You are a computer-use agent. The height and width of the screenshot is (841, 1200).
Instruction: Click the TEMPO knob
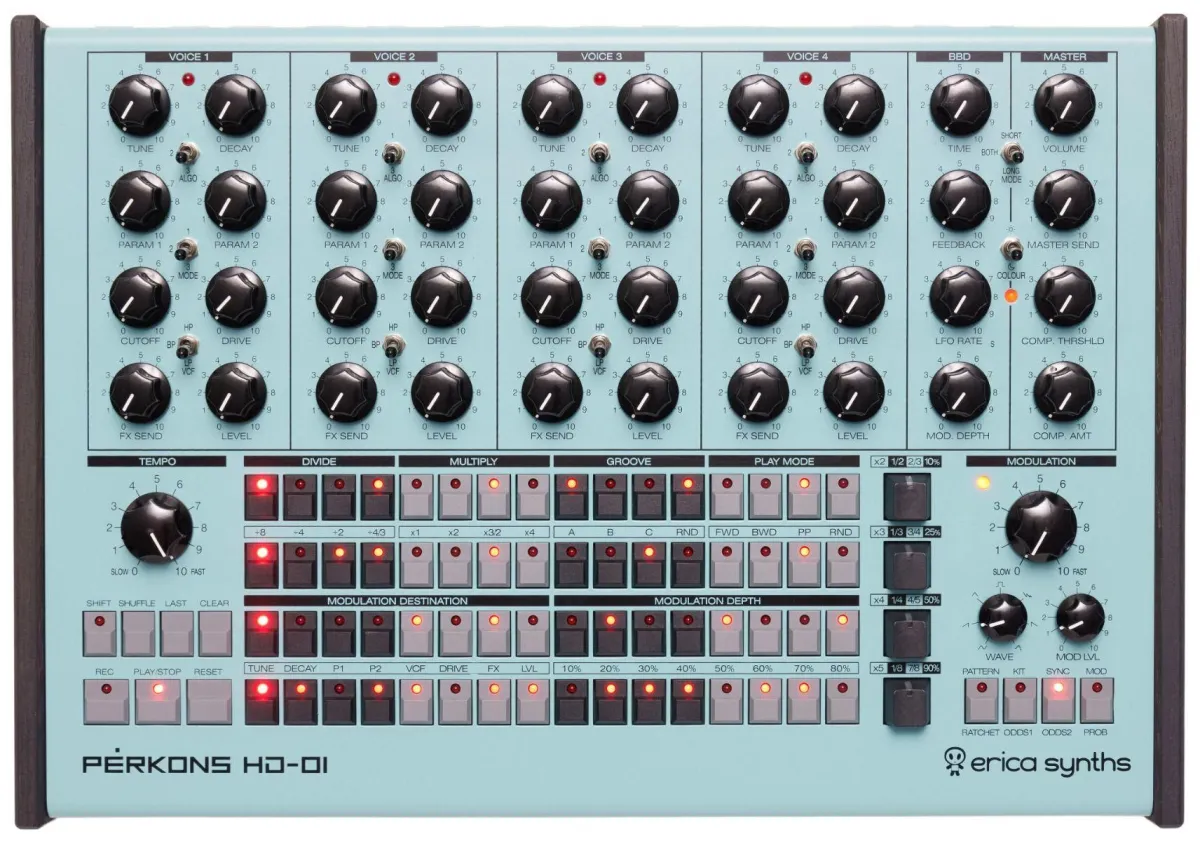coord(157,526)
